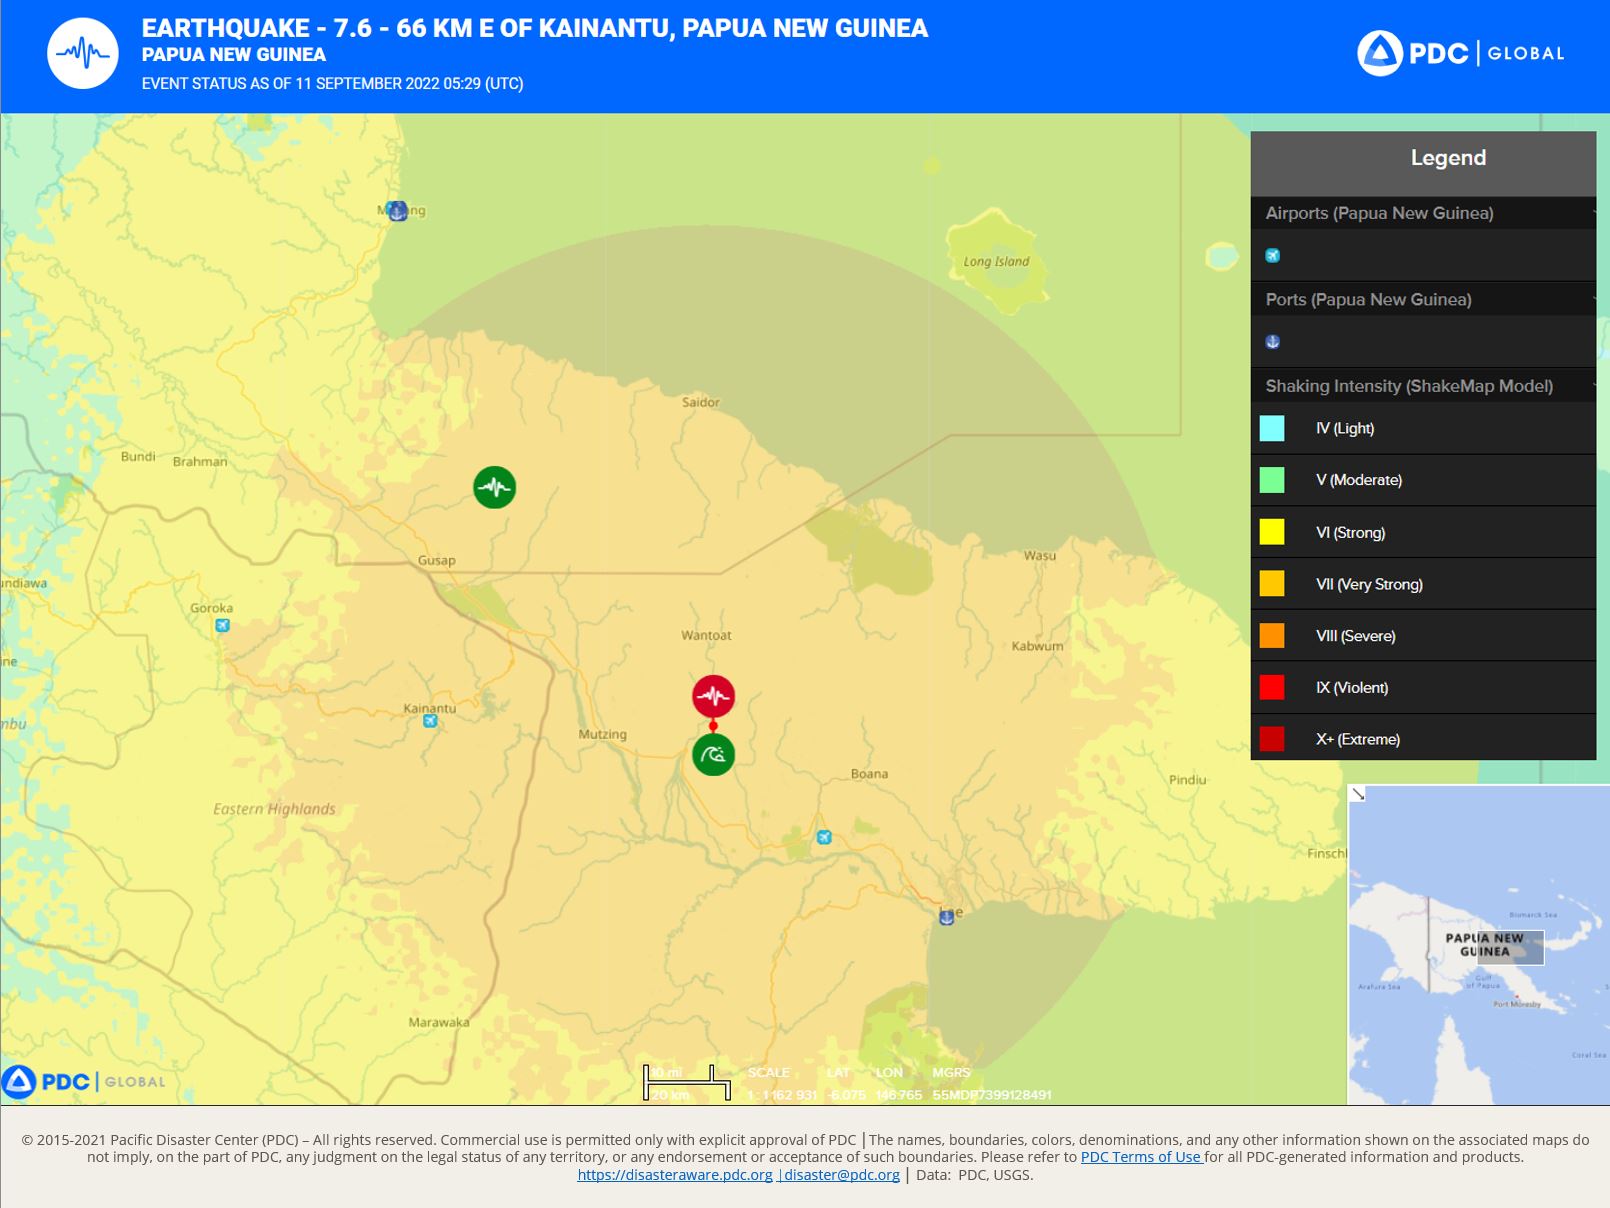This screenshot has height=1208, width=1610.
Task: Click the IX (Violent) red swatch
Action: click(x=1272, y=688)
